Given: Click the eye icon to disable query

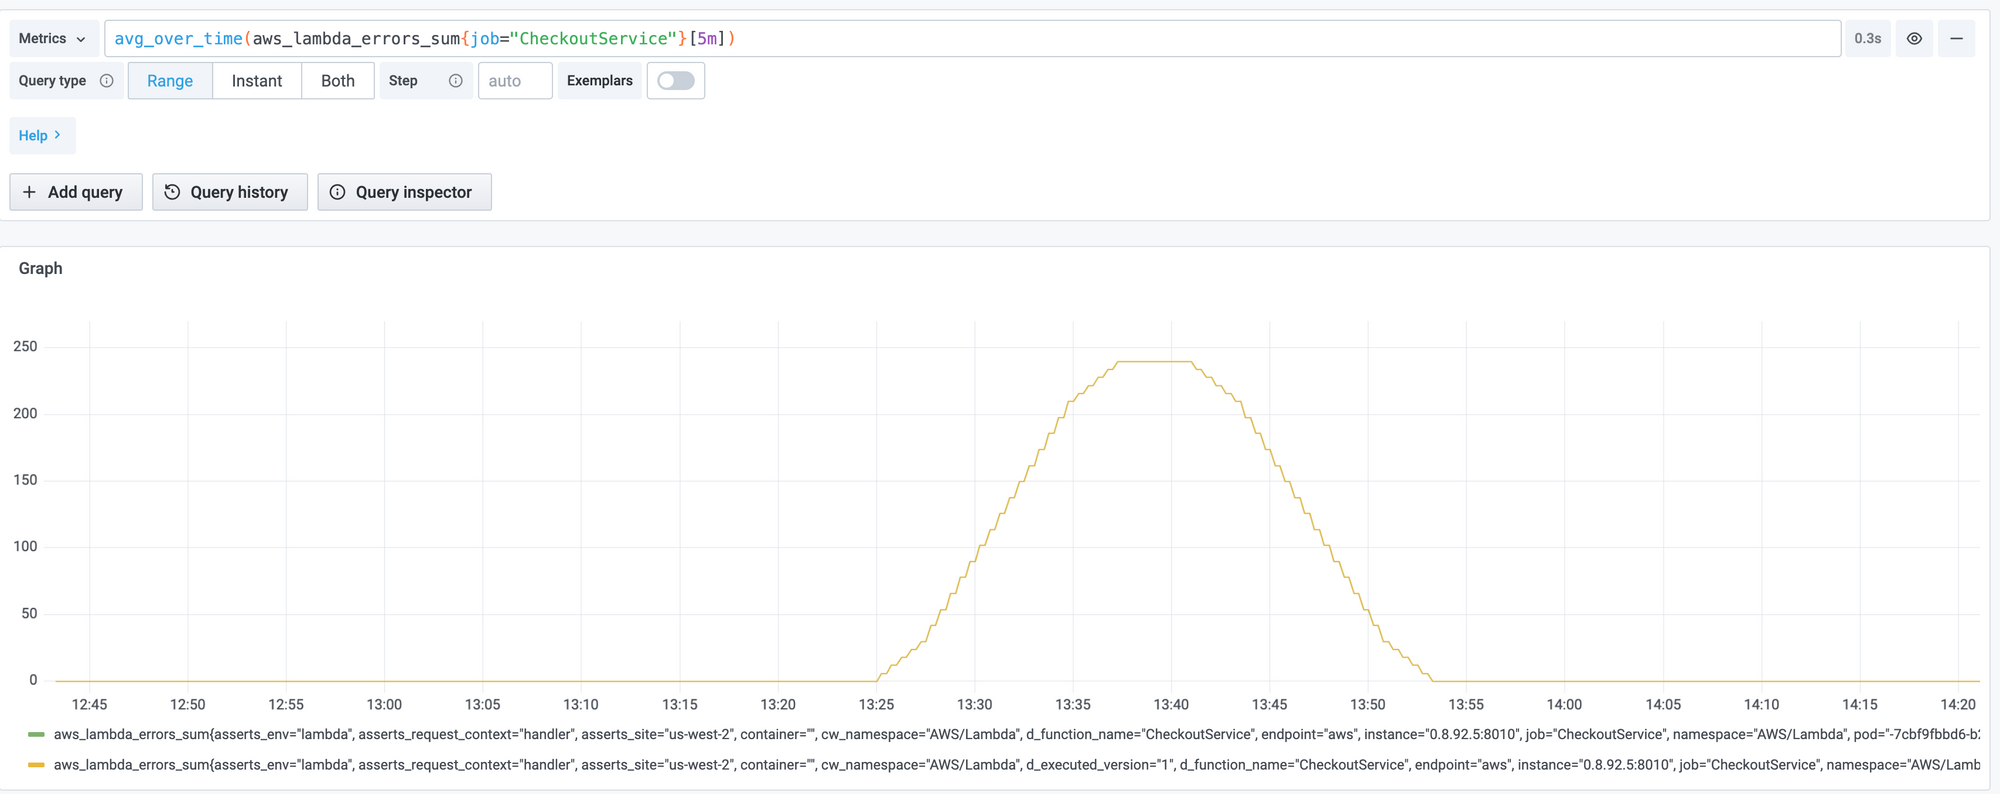Looking at the screenshot, I should 1914,39.
